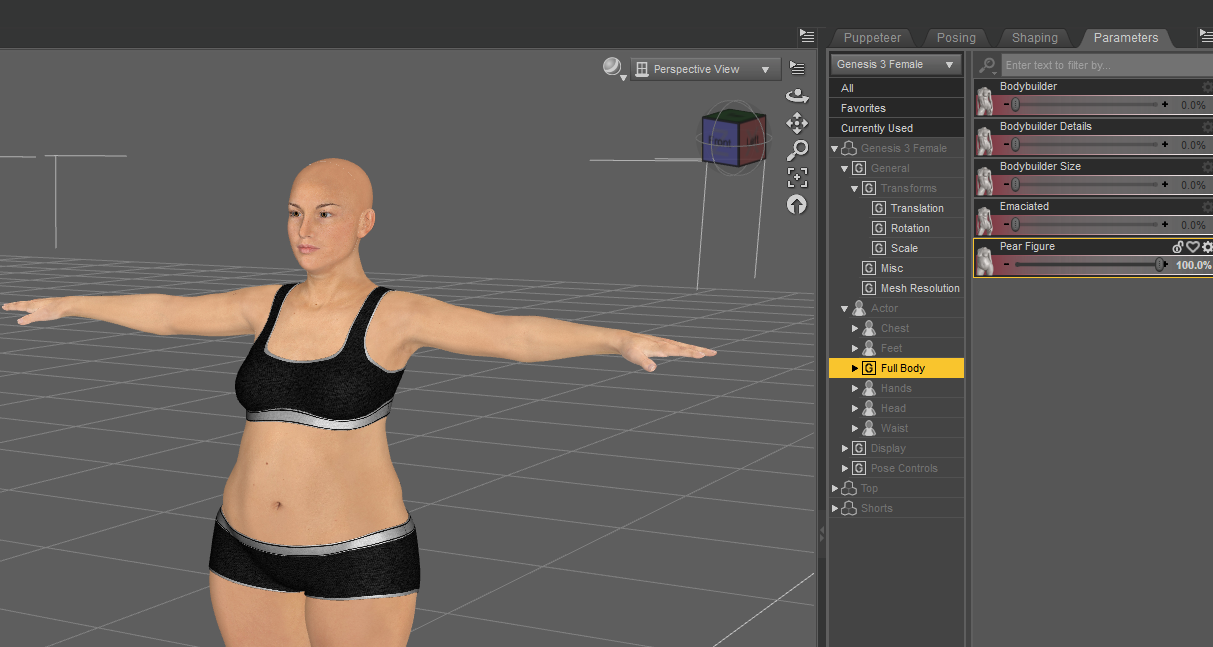Open the Emaciated parameter settings gear
The image size is (1213, 647).
[1207, 207]
